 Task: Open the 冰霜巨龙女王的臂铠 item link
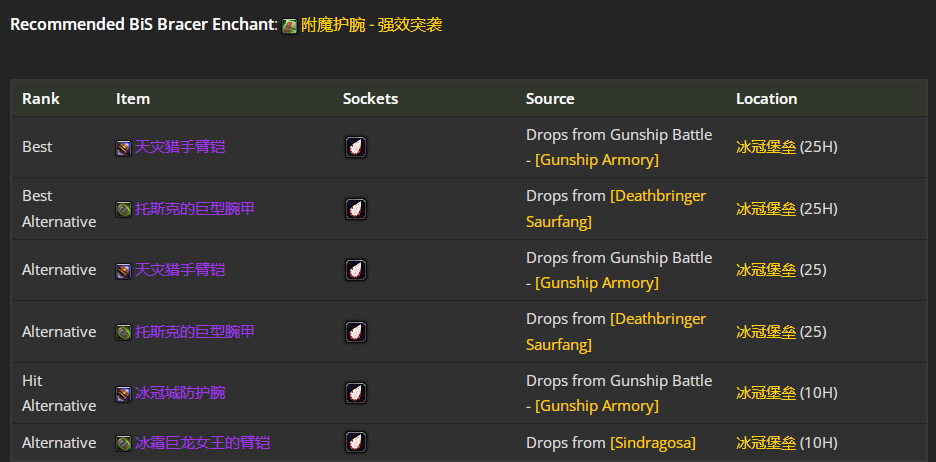(x=202, y=443)
